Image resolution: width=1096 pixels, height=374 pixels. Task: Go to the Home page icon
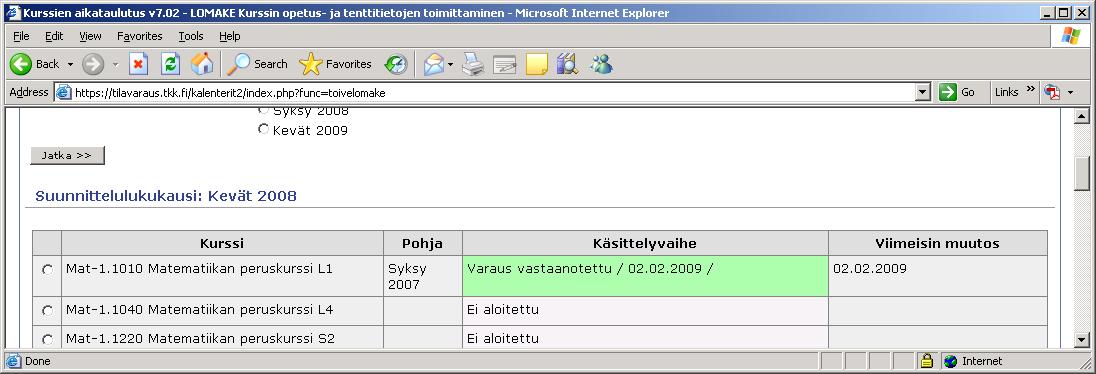tap(202, 64)
